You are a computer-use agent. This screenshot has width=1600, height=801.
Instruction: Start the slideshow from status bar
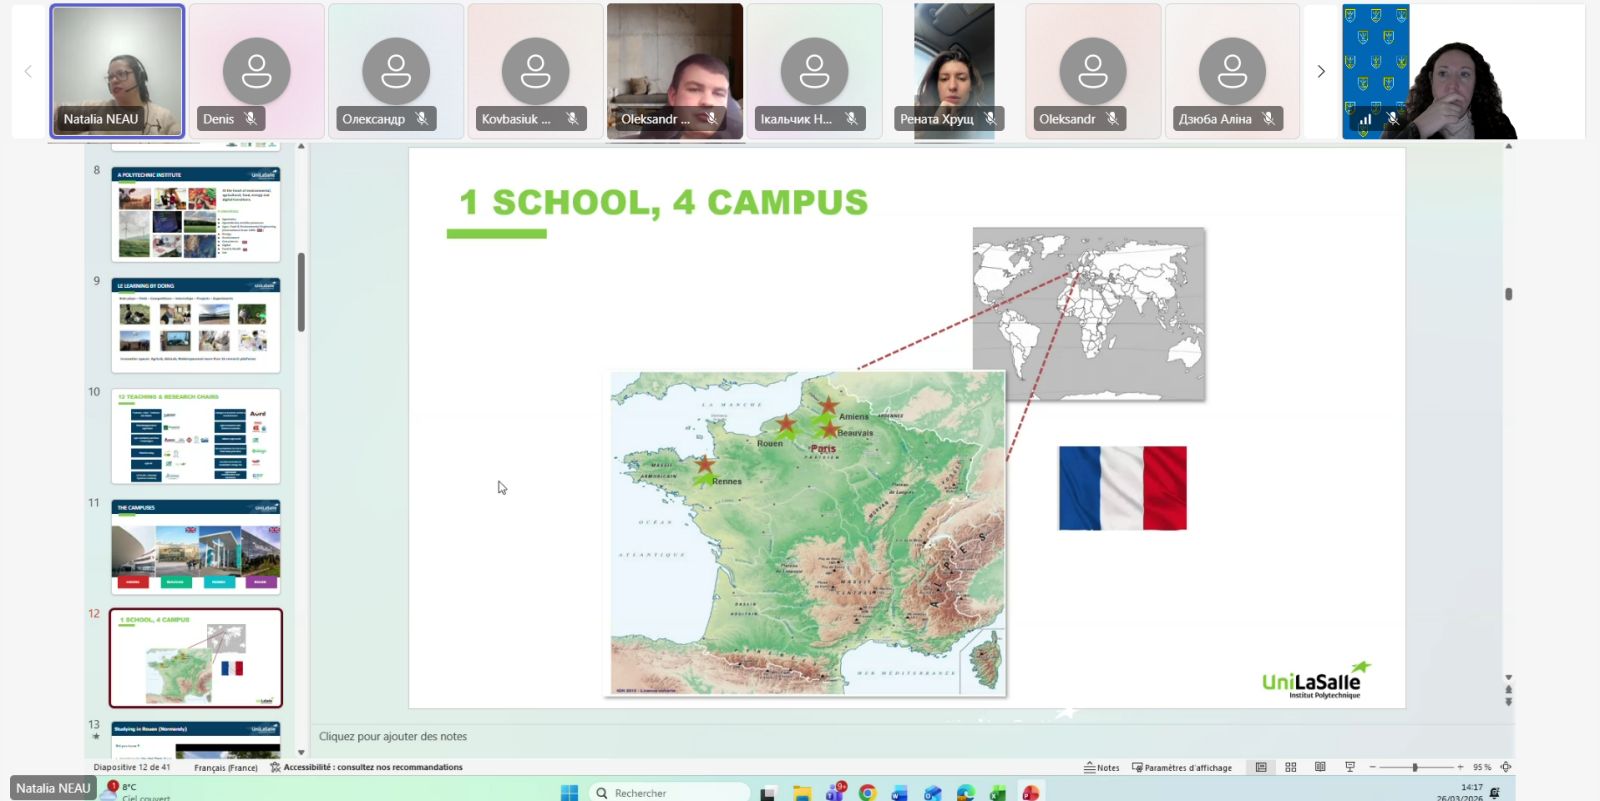1350,767
